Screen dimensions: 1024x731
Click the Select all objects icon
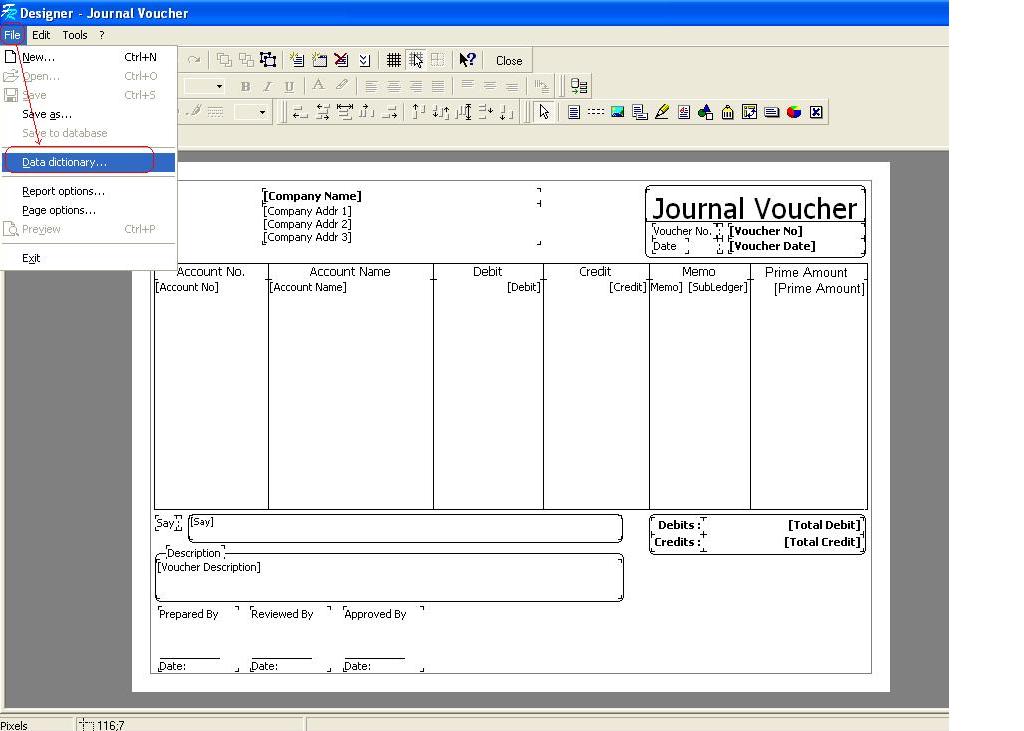(x=268, y=60)
